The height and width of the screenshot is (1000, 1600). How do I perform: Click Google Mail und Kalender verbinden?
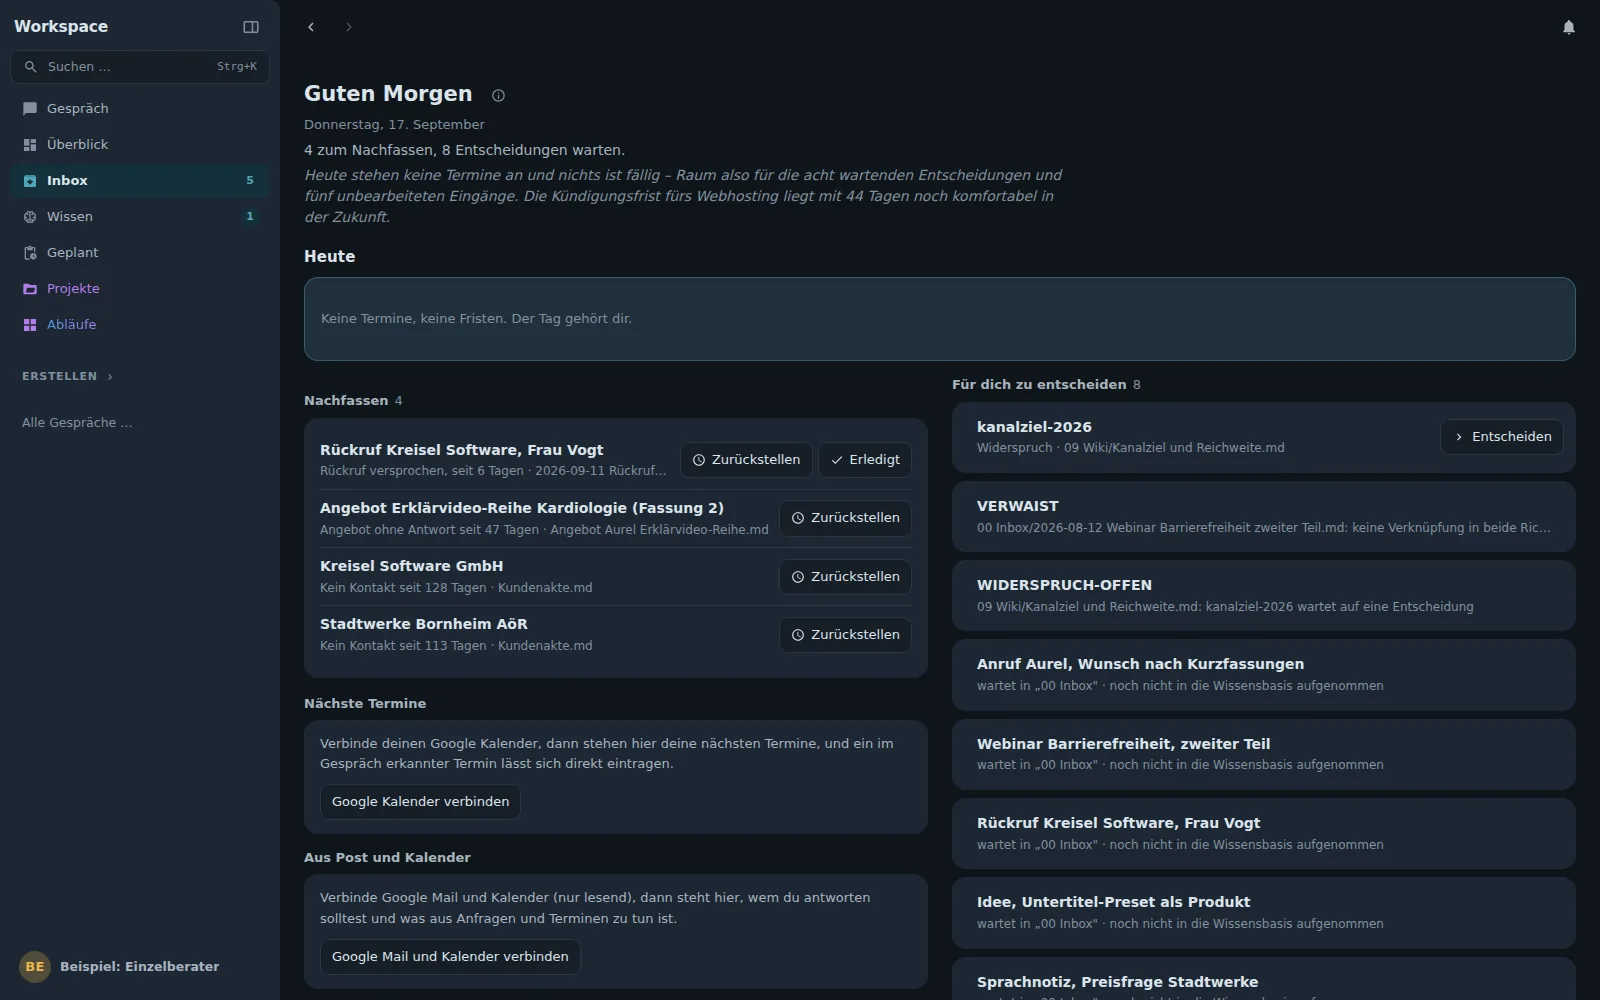(x=450, y=956)
